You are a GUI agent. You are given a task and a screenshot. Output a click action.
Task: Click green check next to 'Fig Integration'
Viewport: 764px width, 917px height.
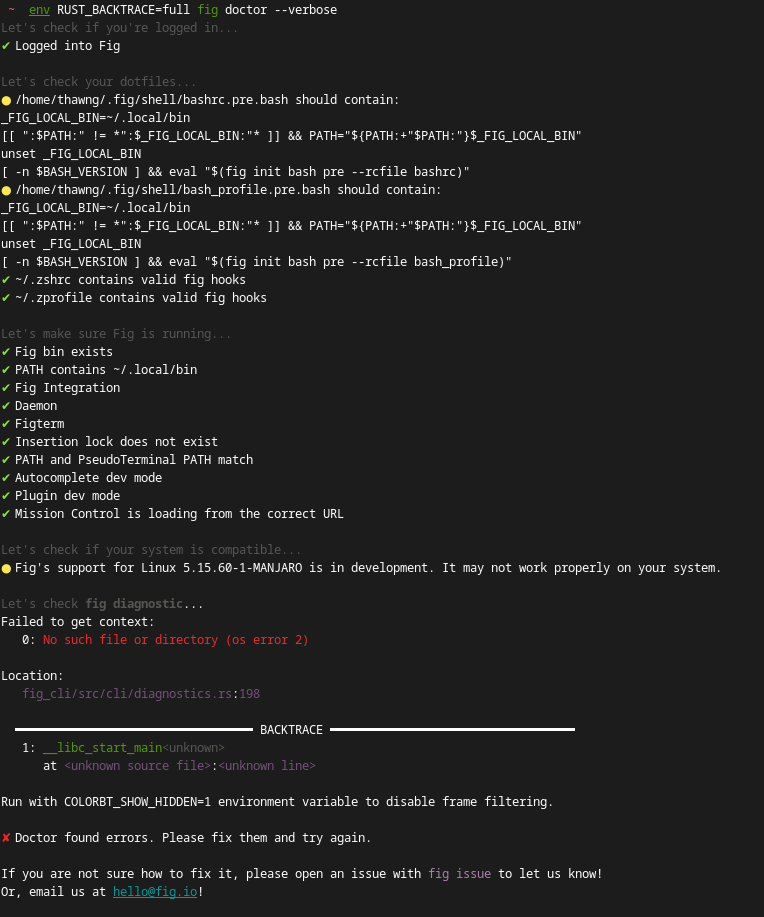pos(6,388)
